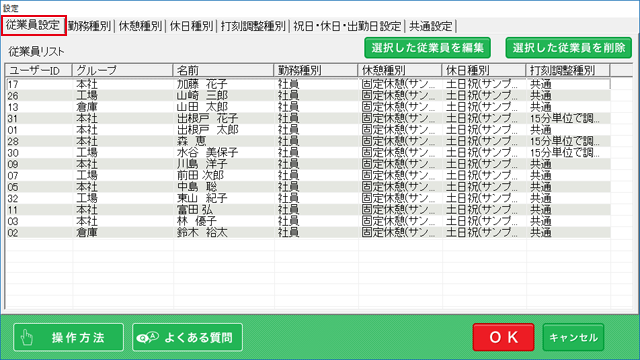The image size is (640, 360).
Task: Select the 打刻調整種別 tab
Action: (x=253, y=26)
